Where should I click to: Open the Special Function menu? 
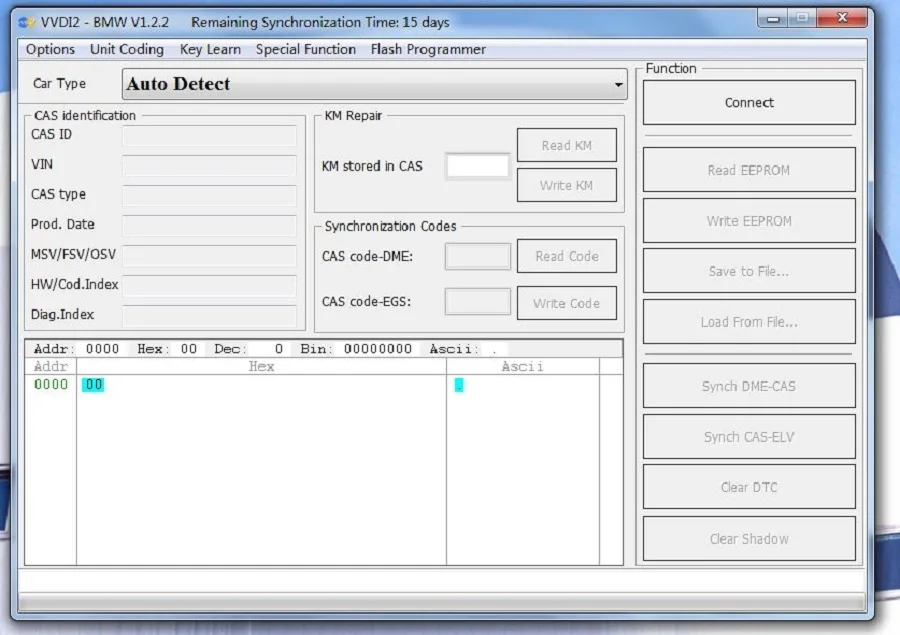point(305,49)
